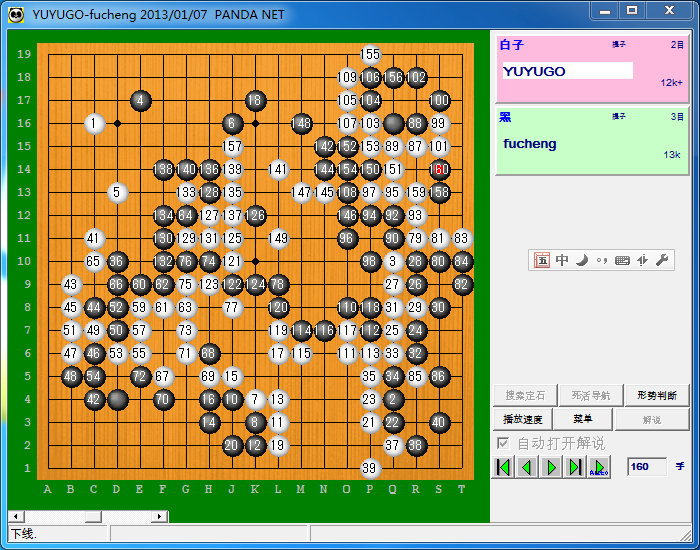The width and height of the screenshot is (700, 550).
Task: Click the Wubi 五 input method icon
Action: pos(542,260)
